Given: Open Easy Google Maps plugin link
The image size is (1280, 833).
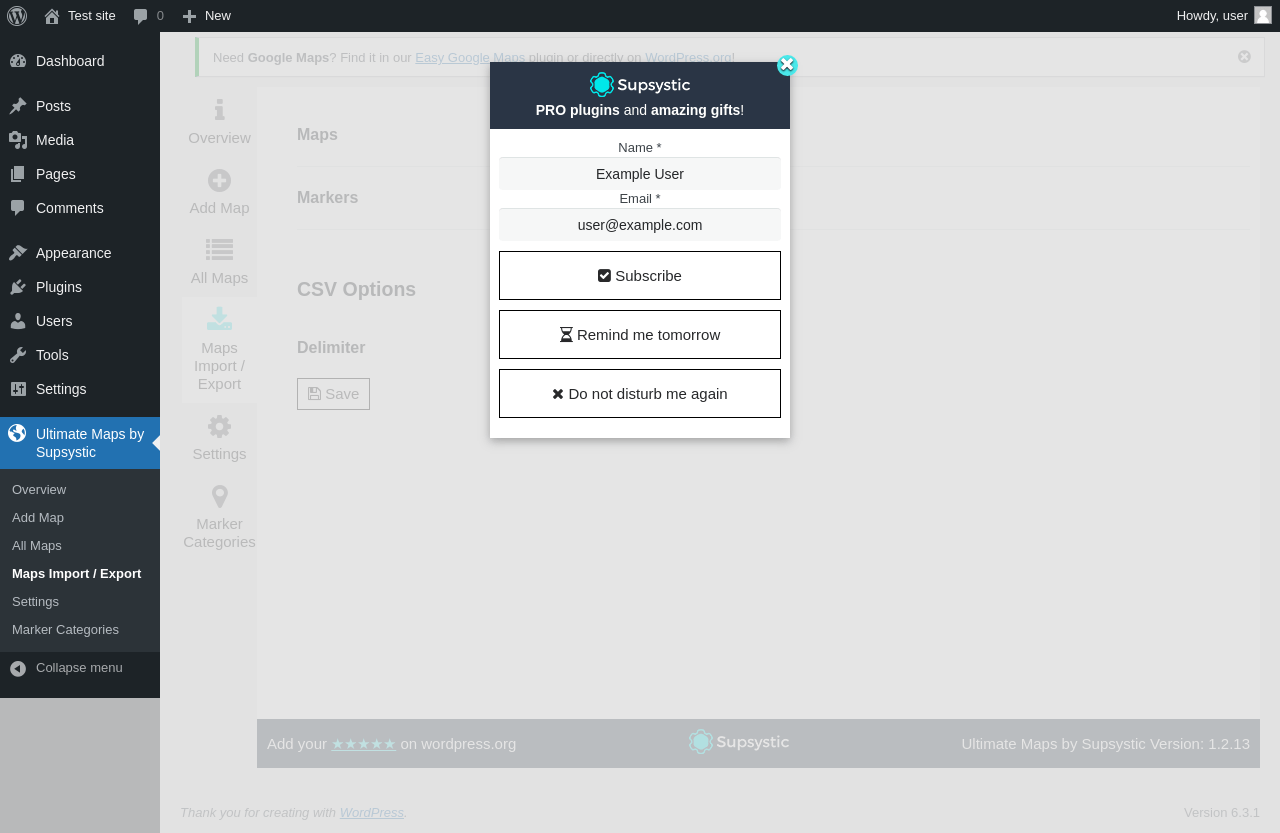Looking at the screenshot, I should 470,58.
